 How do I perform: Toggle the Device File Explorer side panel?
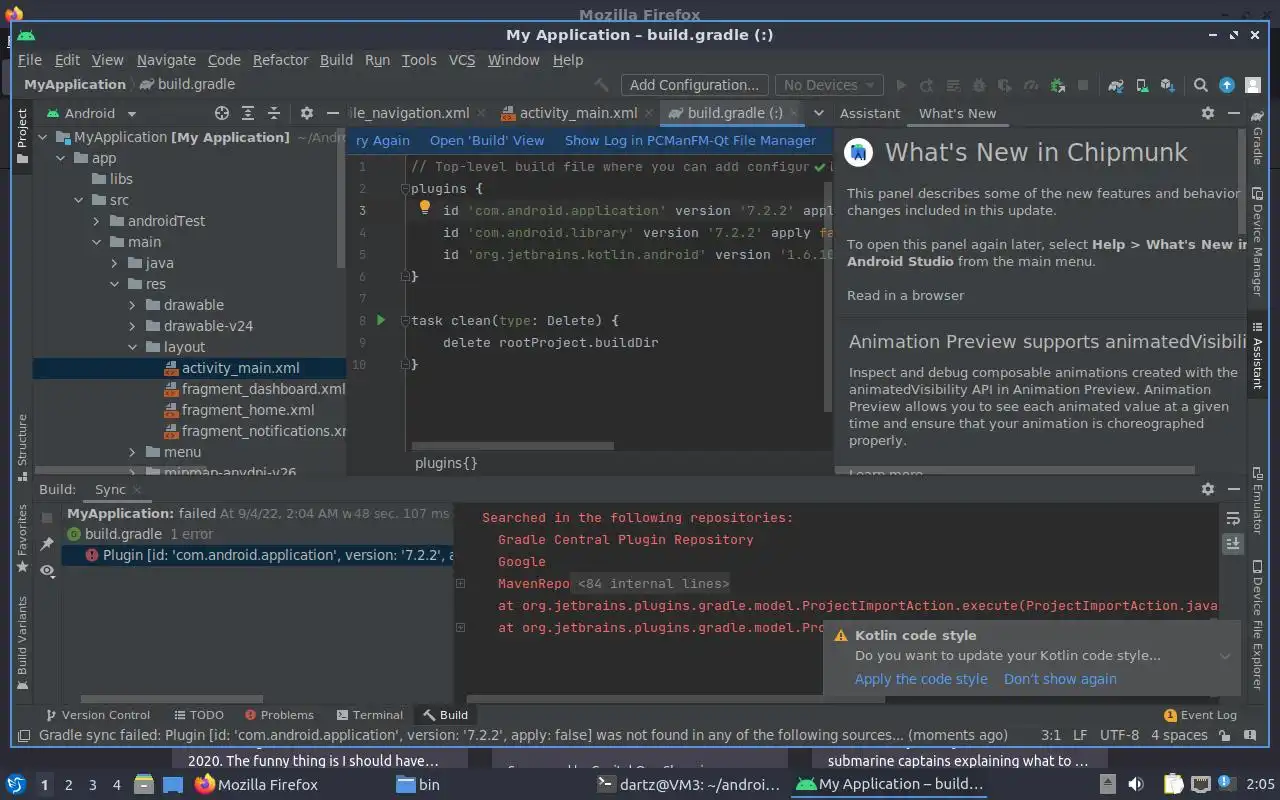coord(1258,627)
